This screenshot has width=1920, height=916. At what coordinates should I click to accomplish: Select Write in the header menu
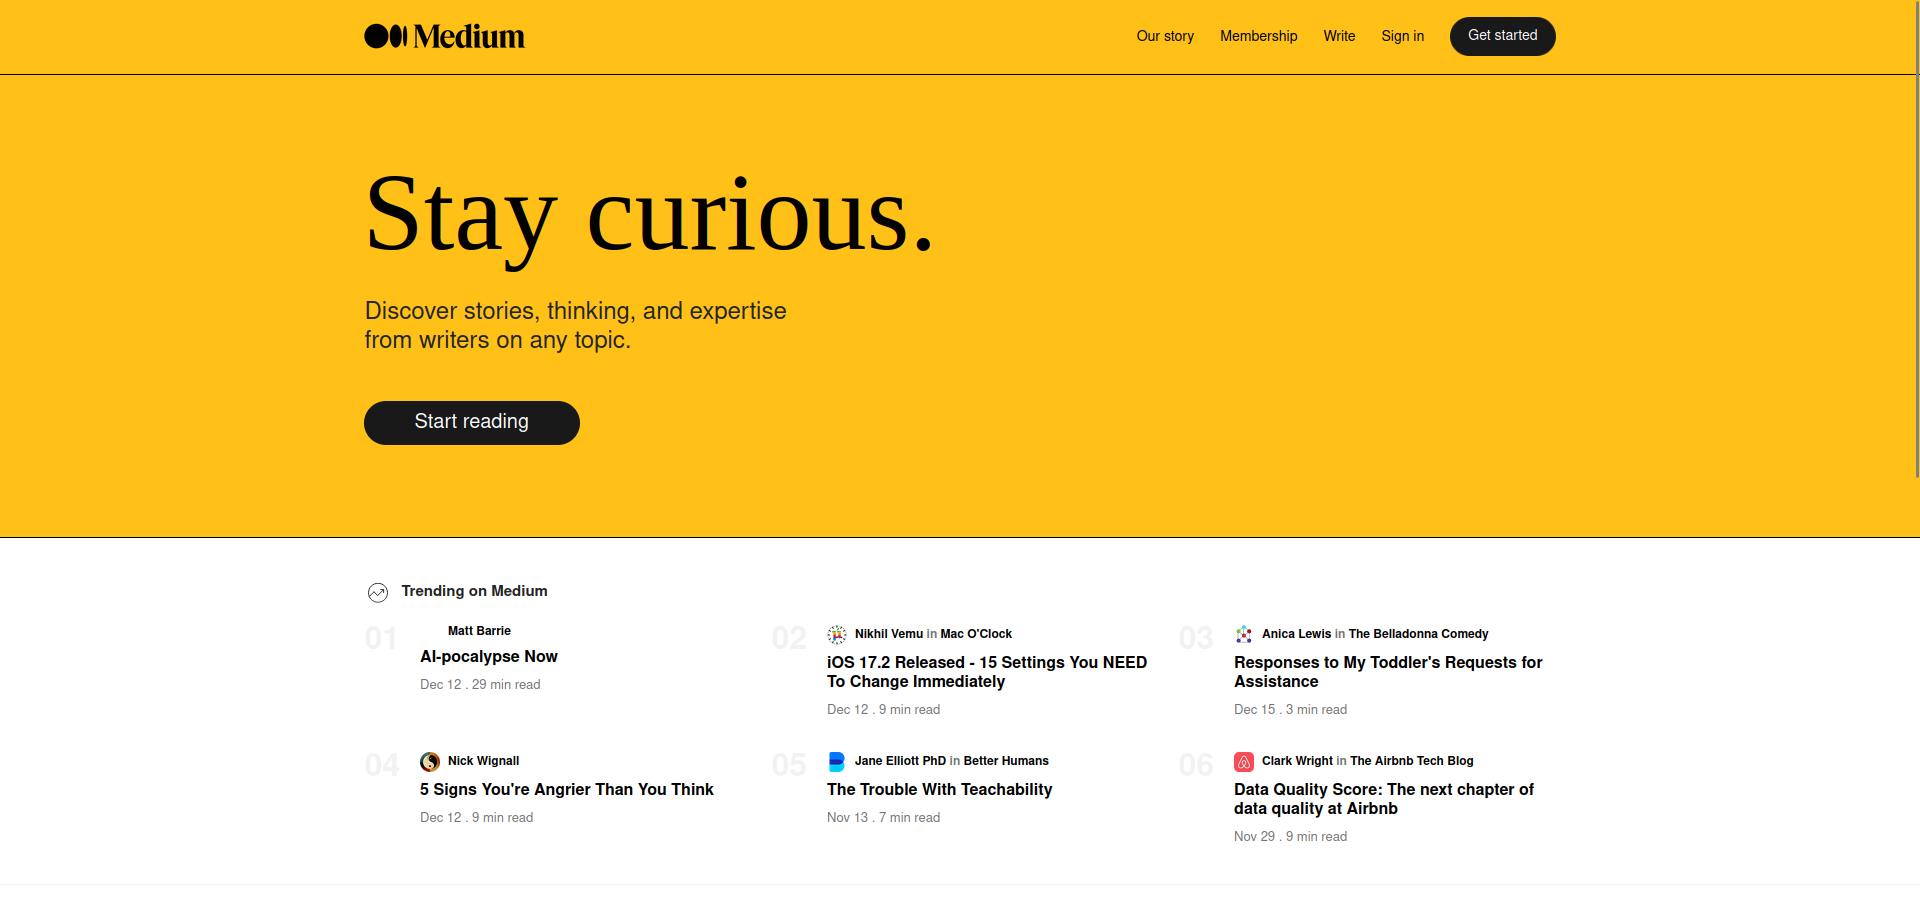pyautogui.click(x=1339, y=36)
